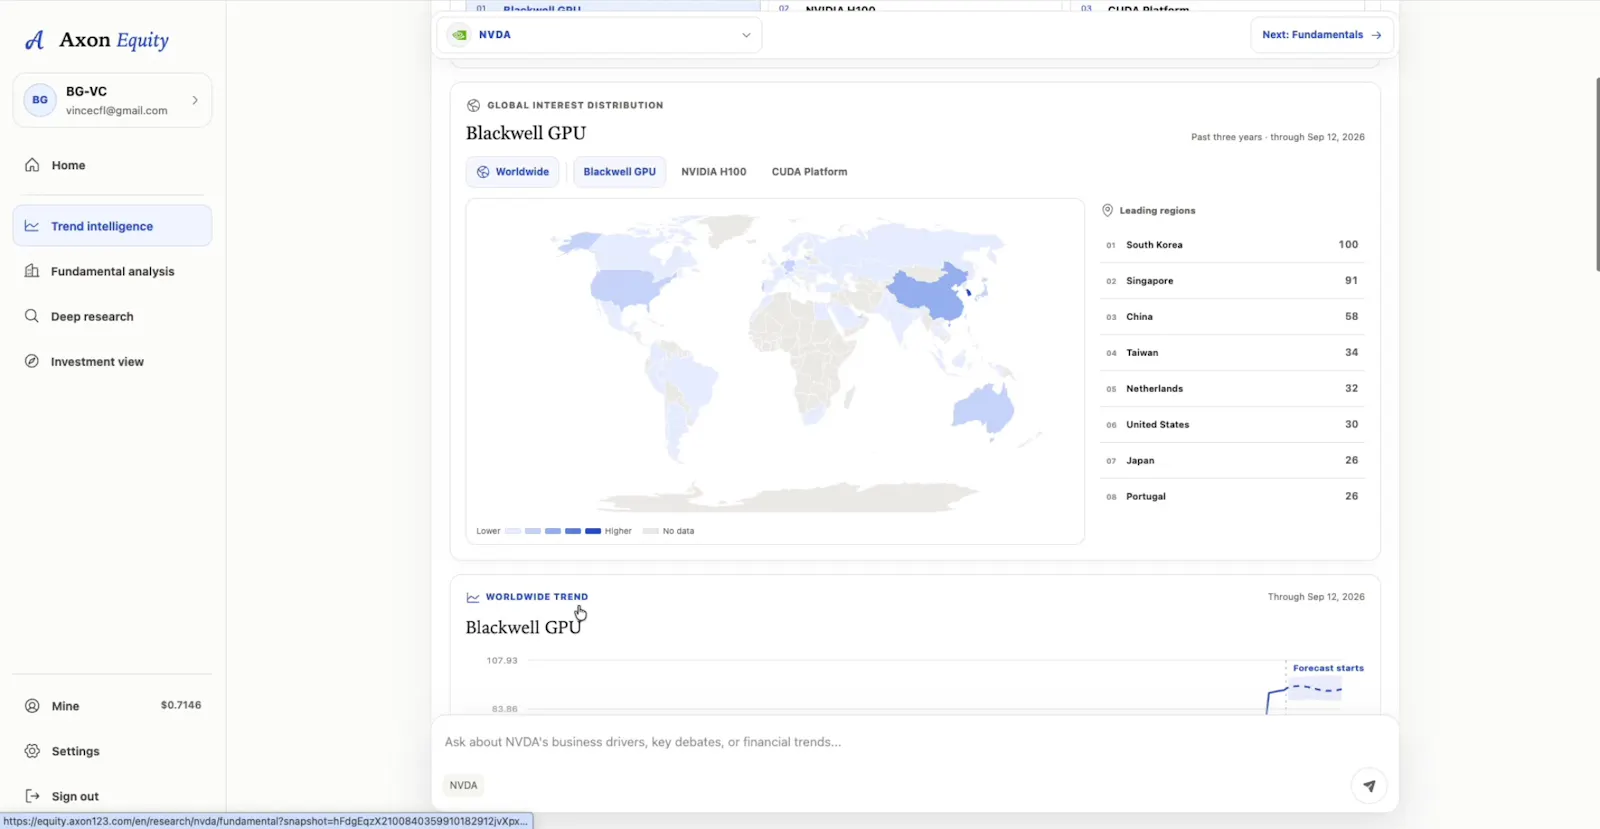Open Investment view section
Screen dimensions: 1600x829
pyautogui.click(x=112, y=361)
